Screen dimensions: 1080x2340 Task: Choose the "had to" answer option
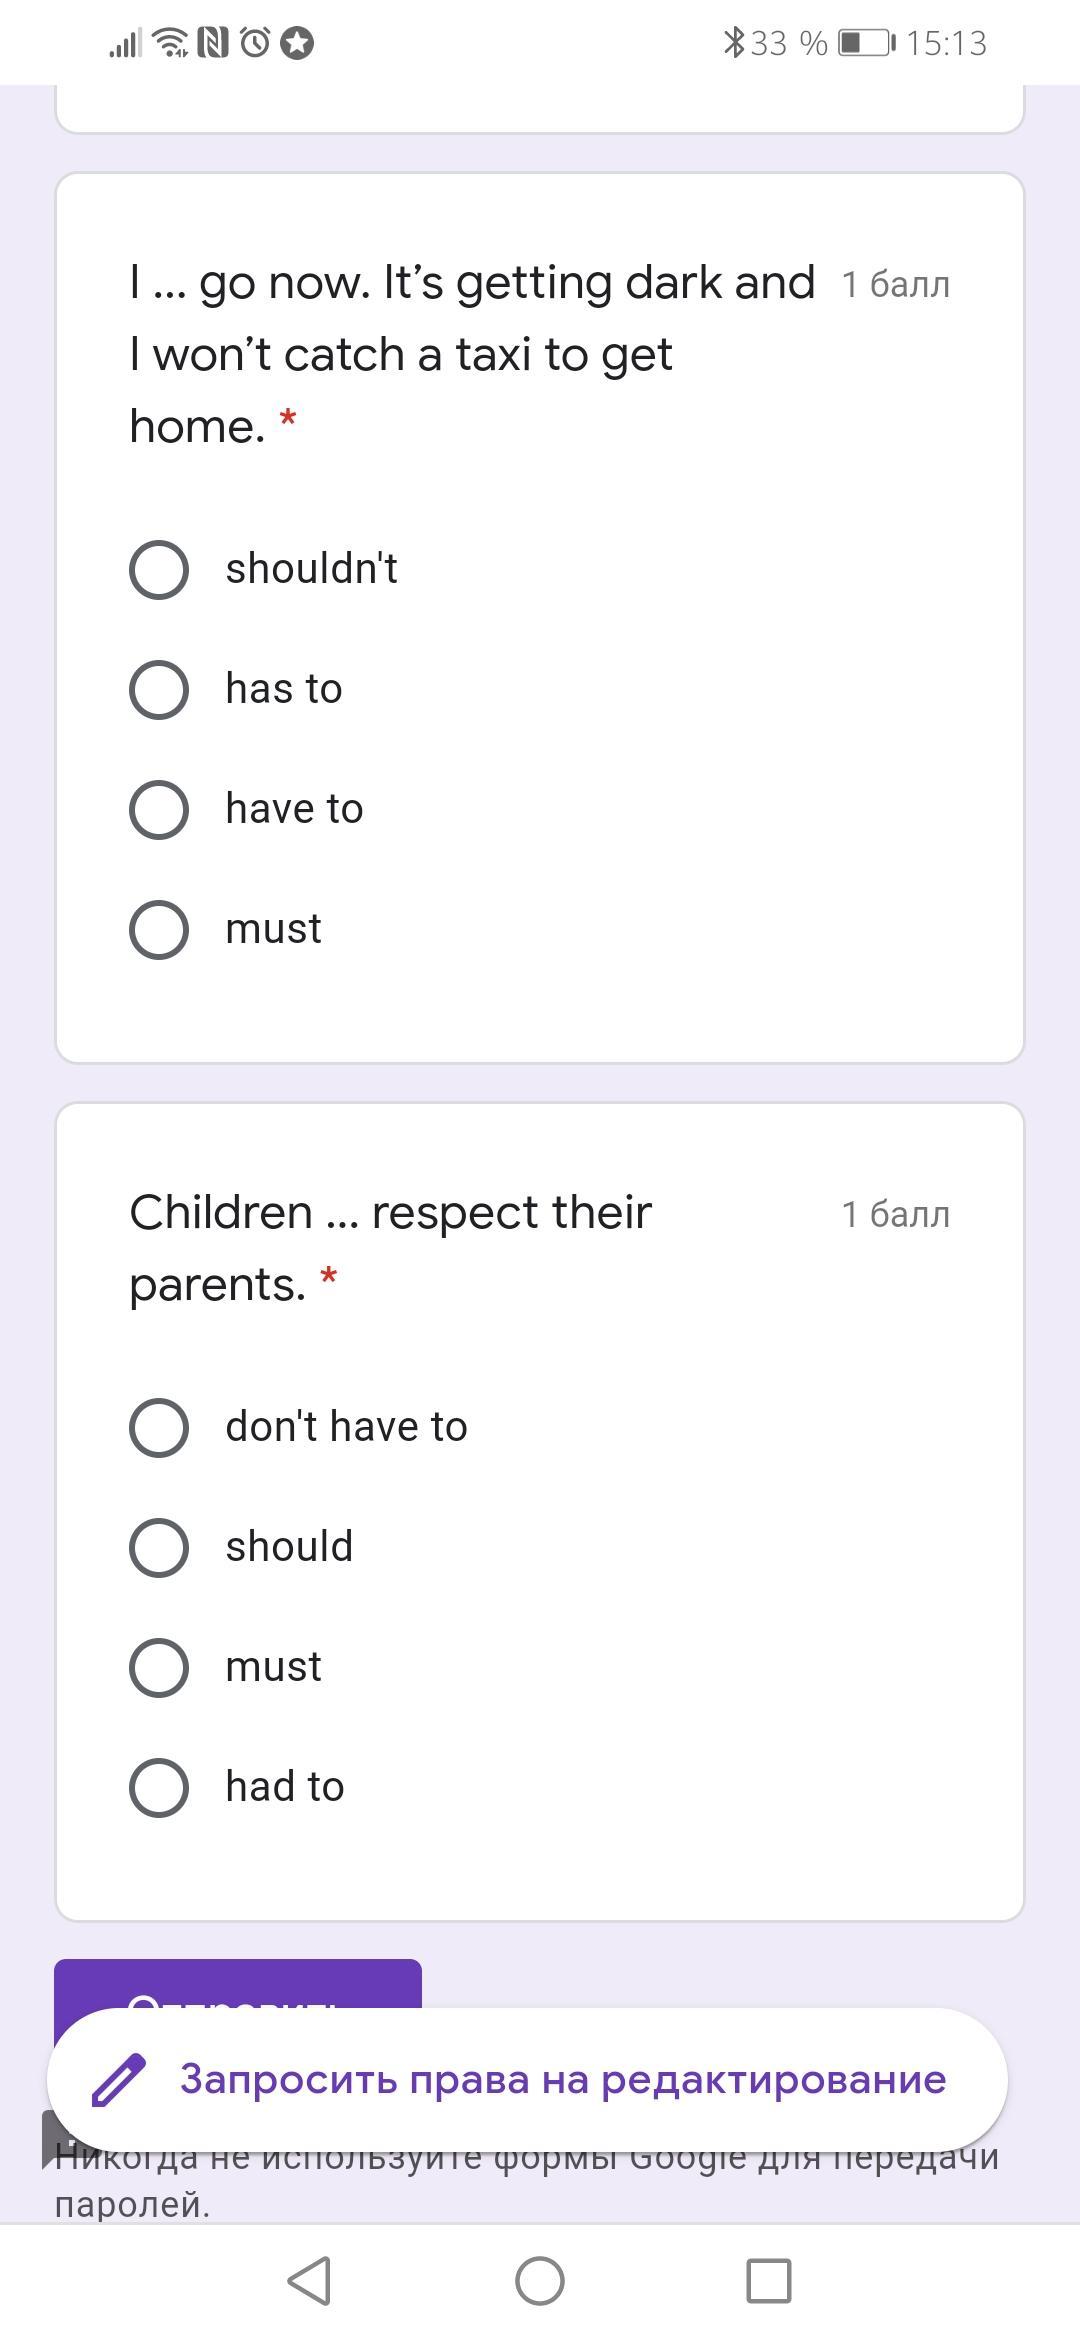coord(159,1788)
